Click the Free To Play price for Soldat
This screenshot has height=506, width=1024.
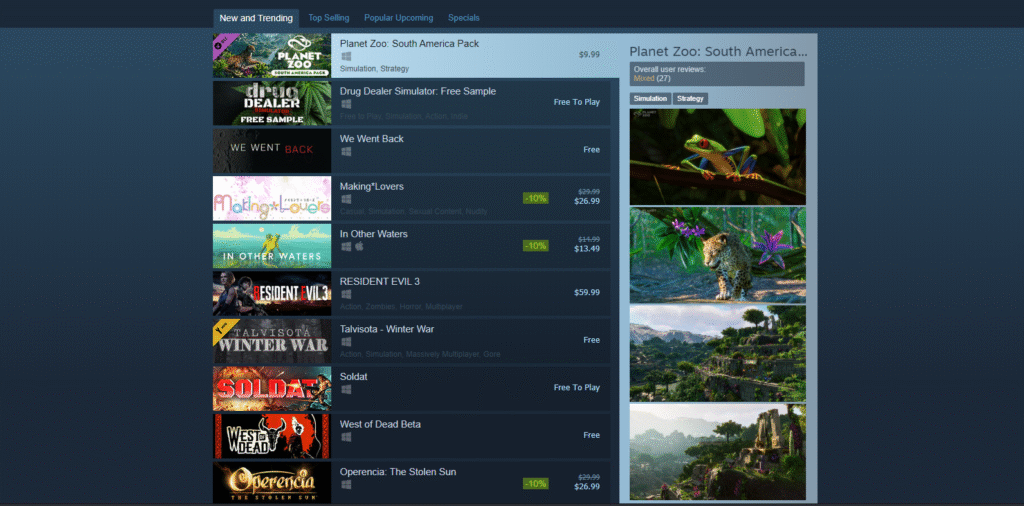pos(577,387)
